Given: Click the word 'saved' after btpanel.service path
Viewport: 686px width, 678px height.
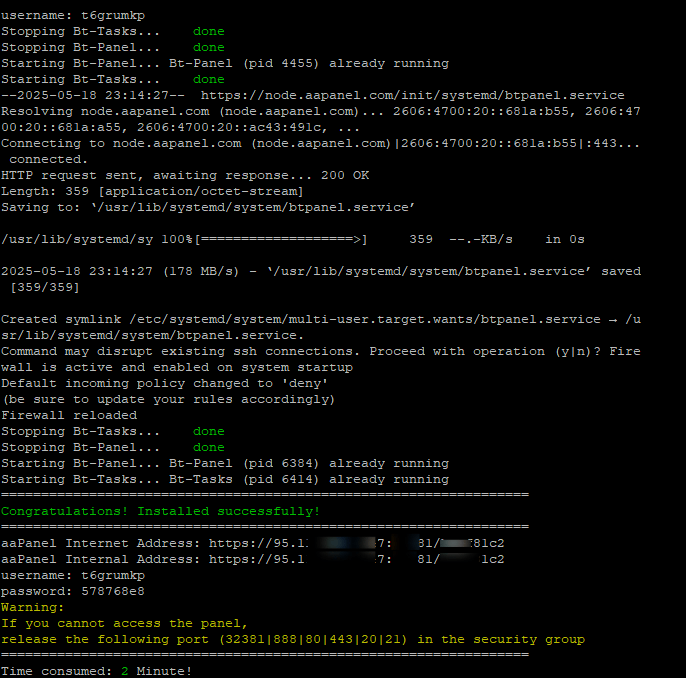Looking at the screenshot, I should click(x=621, y=271).
